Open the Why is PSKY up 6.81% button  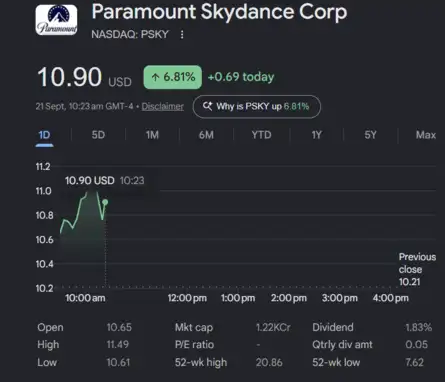point(257,107)
